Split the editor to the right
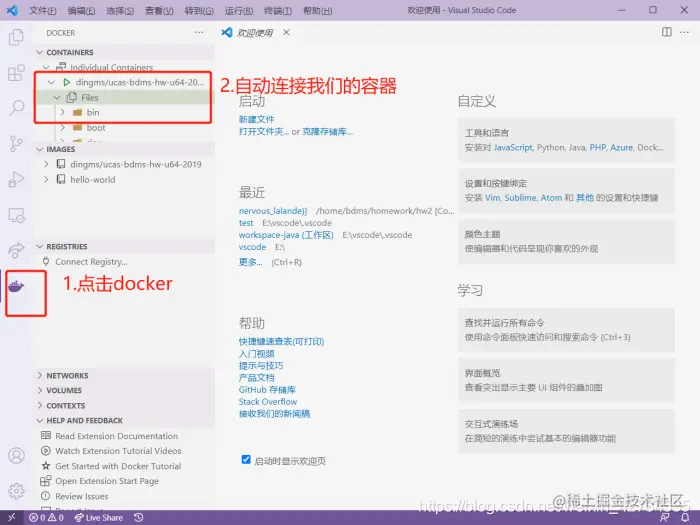This screenshot has height=525, width=700. coord(667,32)
